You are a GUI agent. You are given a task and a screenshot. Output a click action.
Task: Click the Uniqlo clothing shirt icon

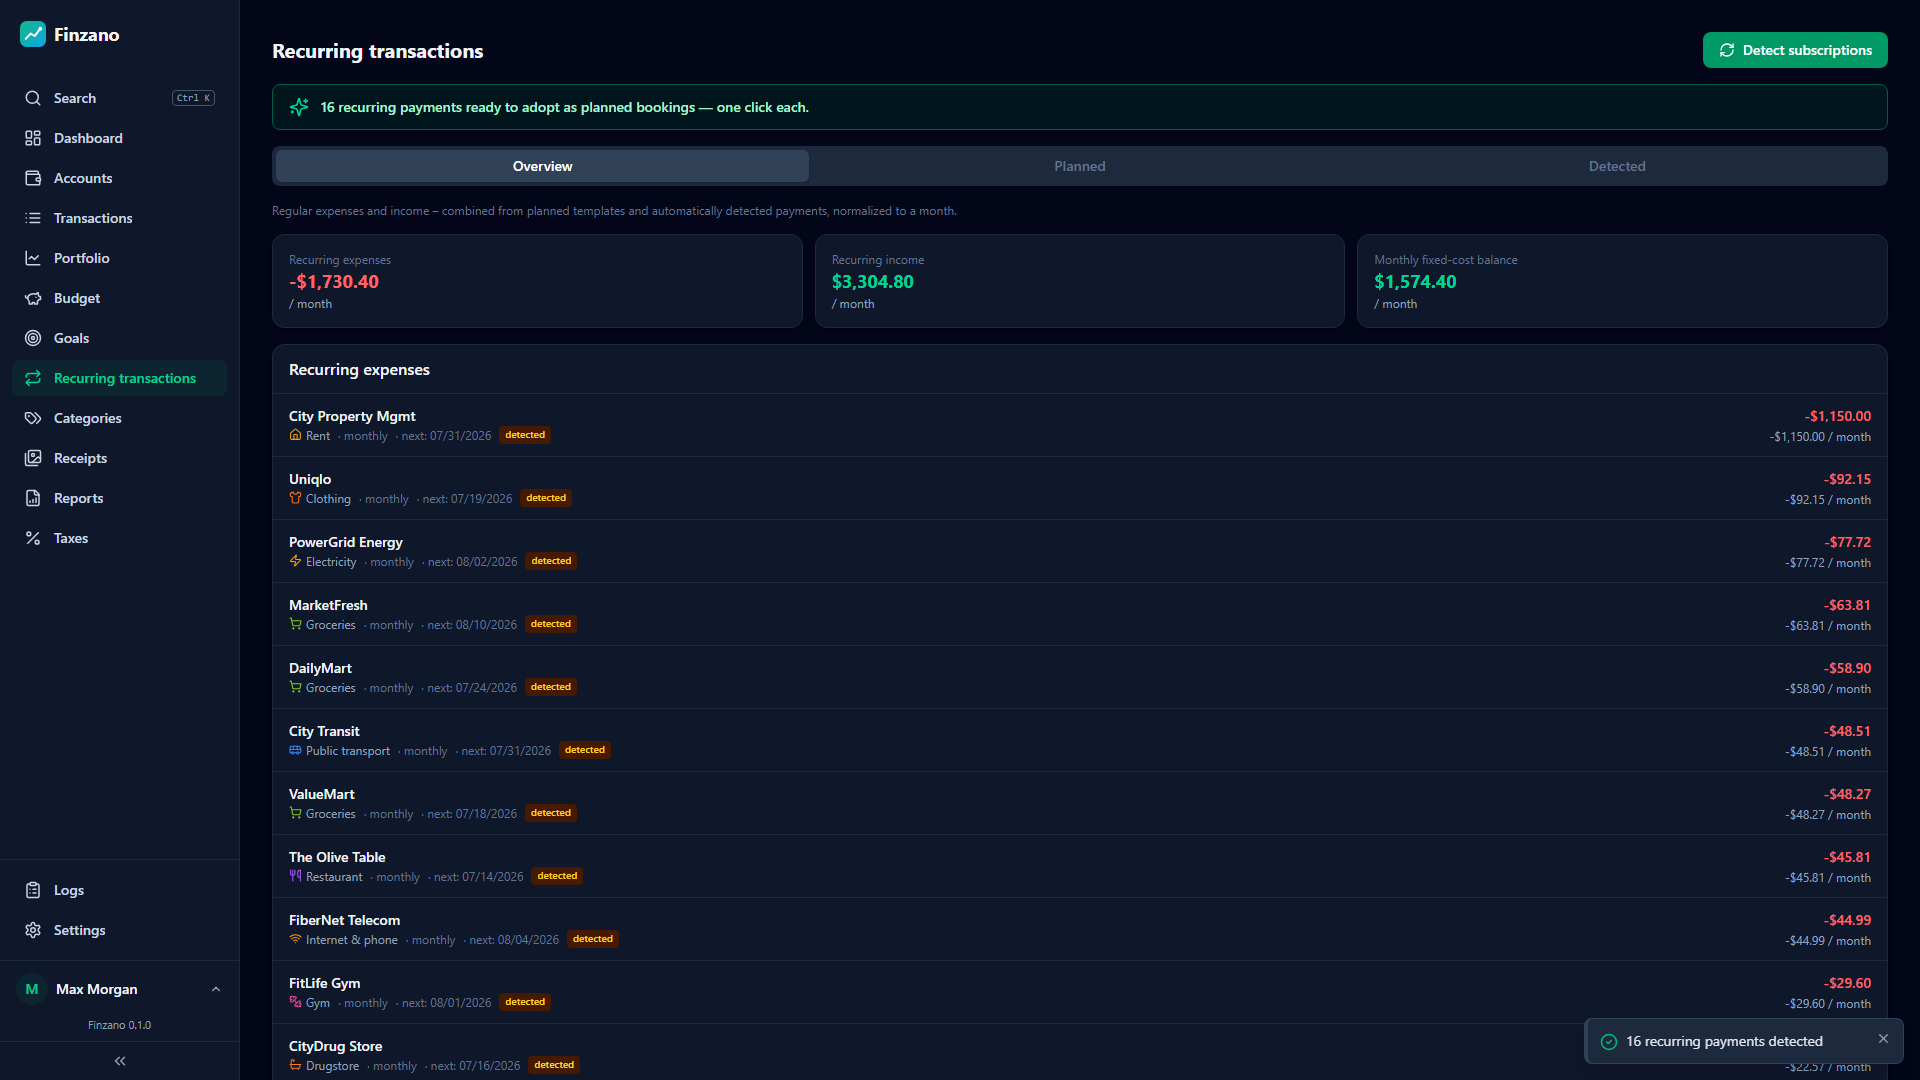pyautogui.click(x=295, y=498)
